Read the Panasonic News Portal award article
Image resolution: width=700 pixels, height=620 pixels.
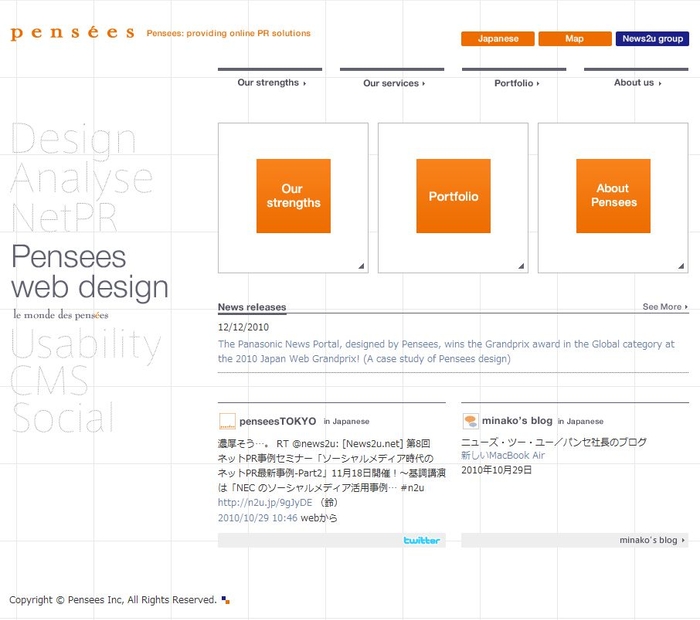(446, 351)
